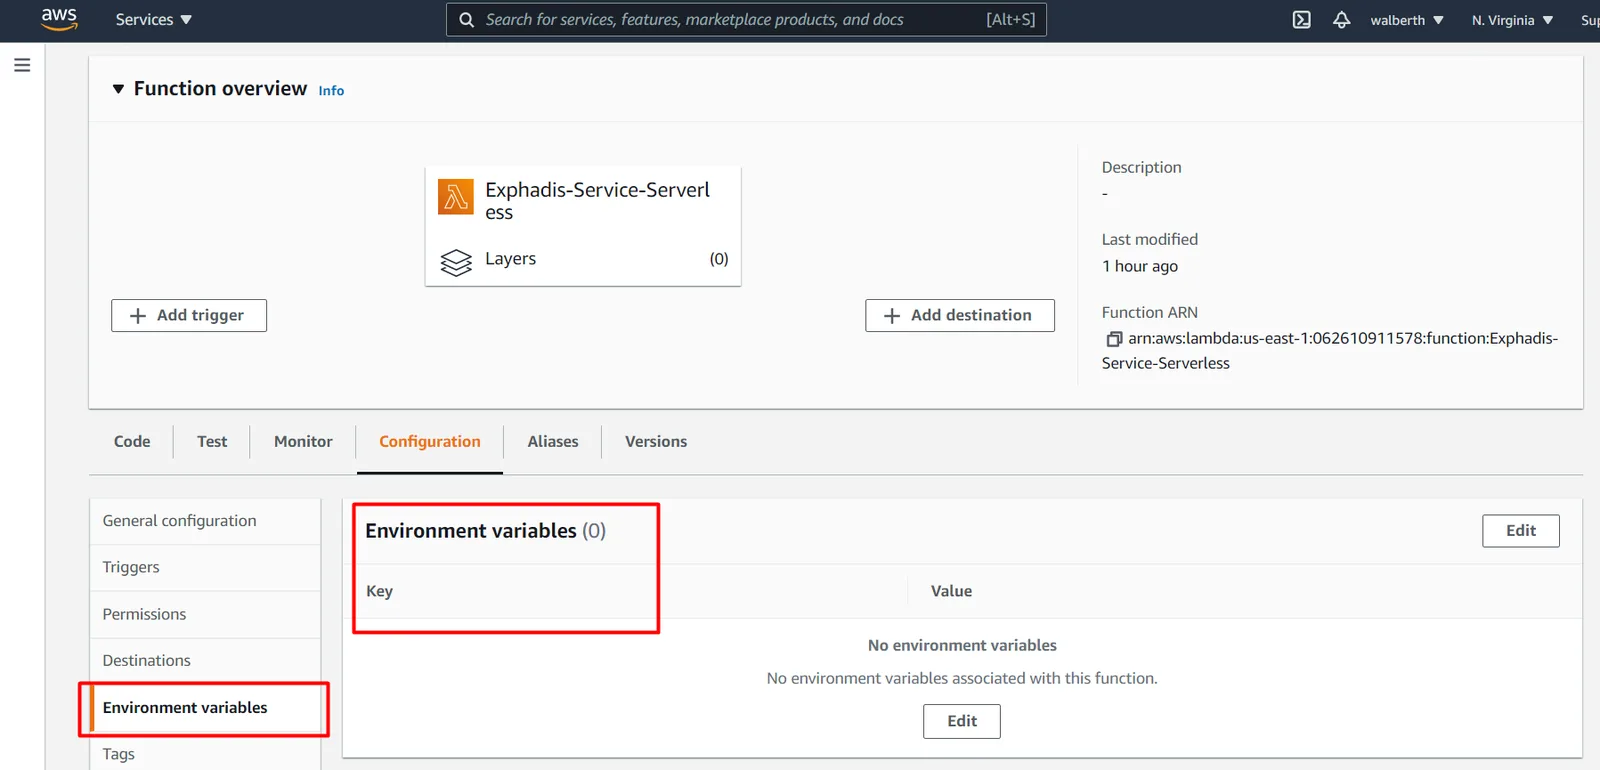The height and width of the screenshot is (770, 1600).
Task: Open Tags in configuration side list
Action: [205, 753]
